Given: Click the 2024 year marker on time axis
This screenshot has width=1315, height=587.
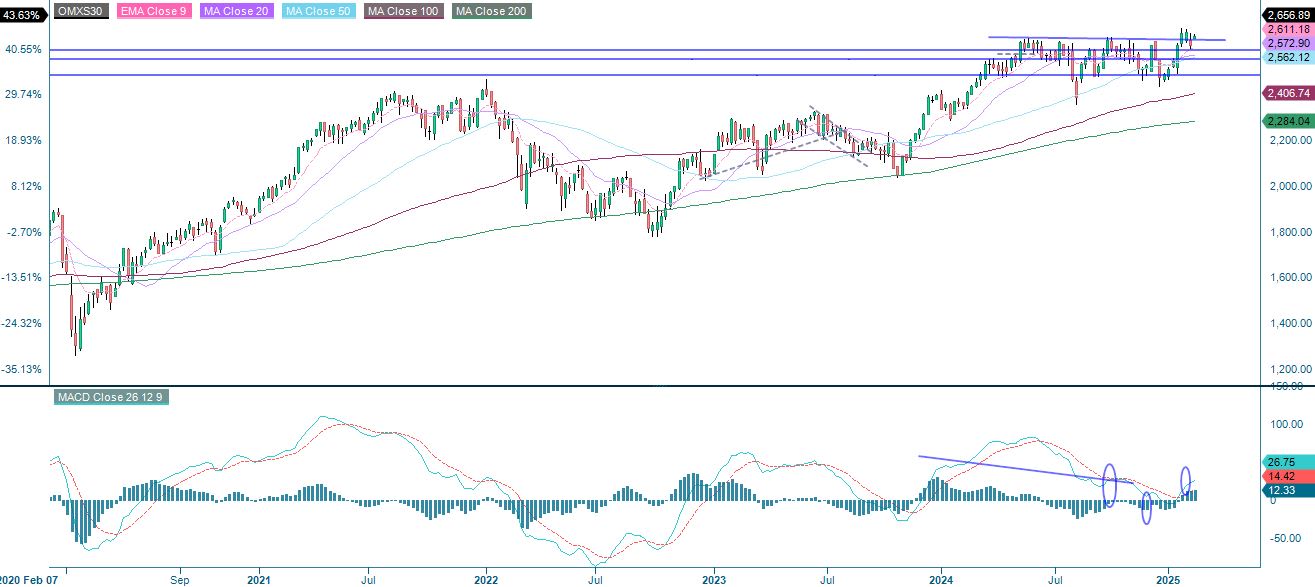Looking at the screenshot, I should 941,579.
